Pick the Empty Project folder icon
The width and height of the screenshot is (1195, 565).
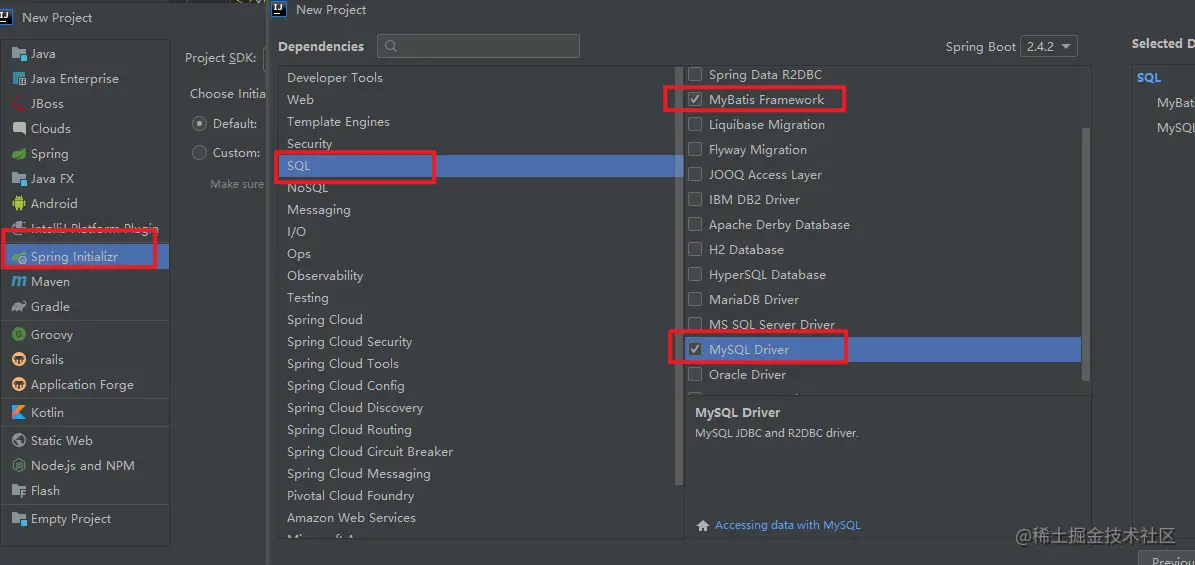point(19,519)
